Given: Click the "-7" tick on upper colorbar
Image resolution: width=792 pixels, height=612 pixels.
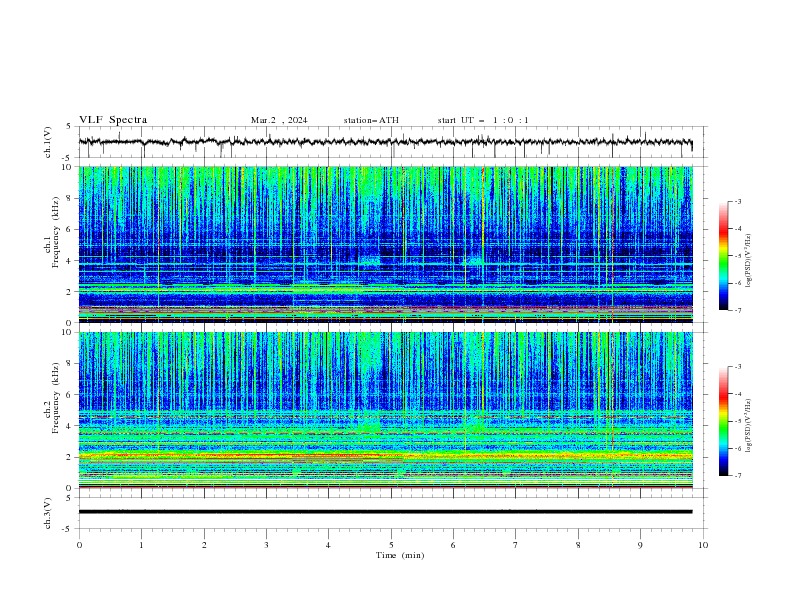Looking at the screenshot, I should 737,310.
